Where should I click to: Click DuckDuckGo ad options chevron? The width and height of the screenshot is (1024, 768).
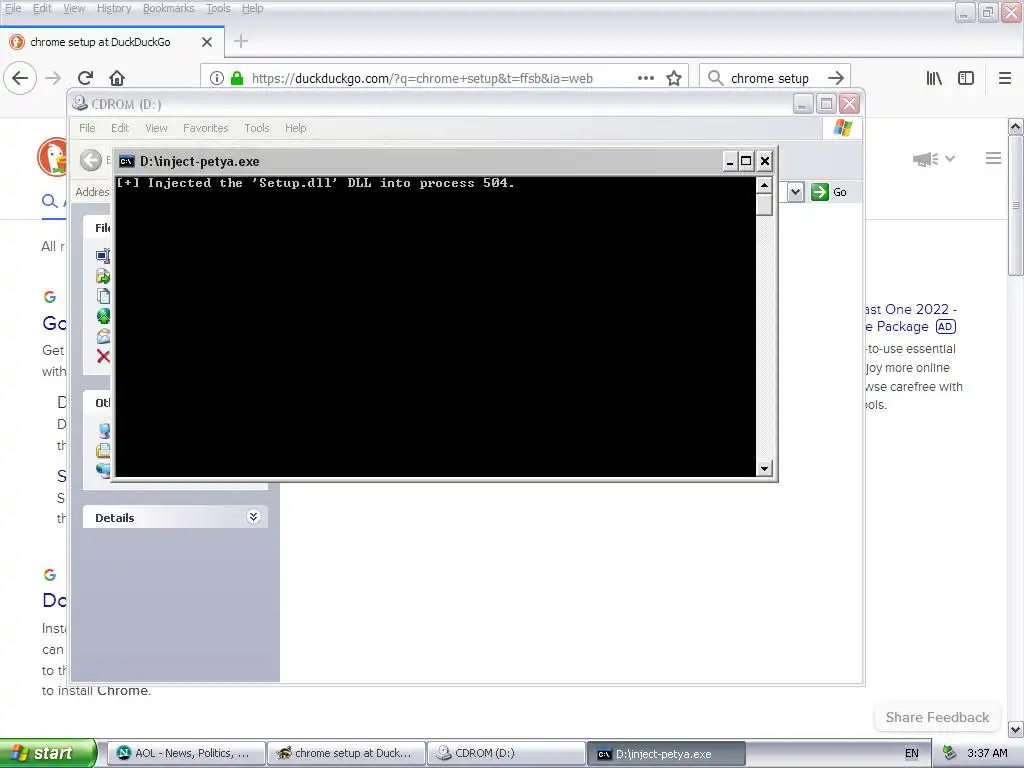pyautogui.click(x=950, y=159)
